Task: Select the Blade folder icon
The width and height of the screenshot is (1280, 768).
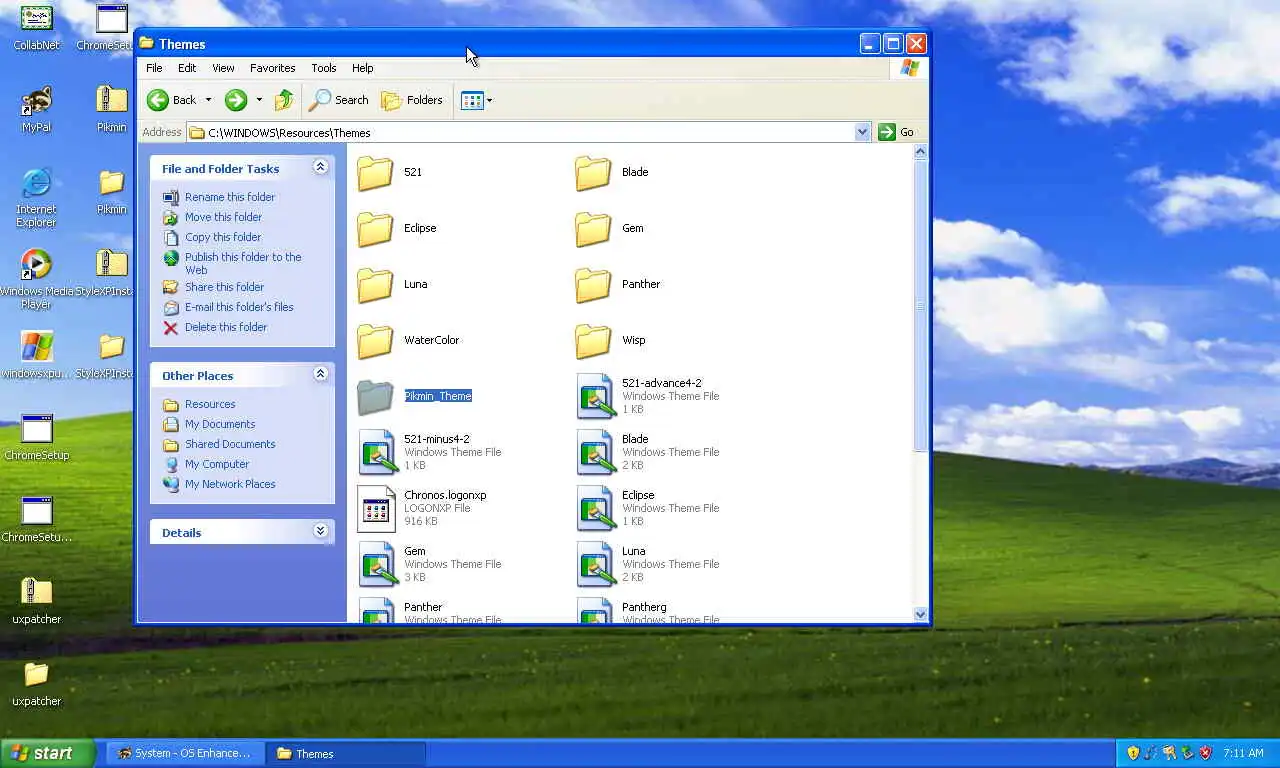Action: point(593,173)
